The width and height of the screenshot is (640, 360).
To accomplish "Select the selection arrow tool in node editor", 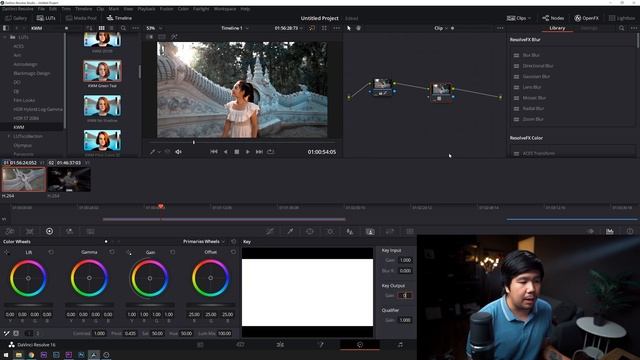I will point(349,28).
